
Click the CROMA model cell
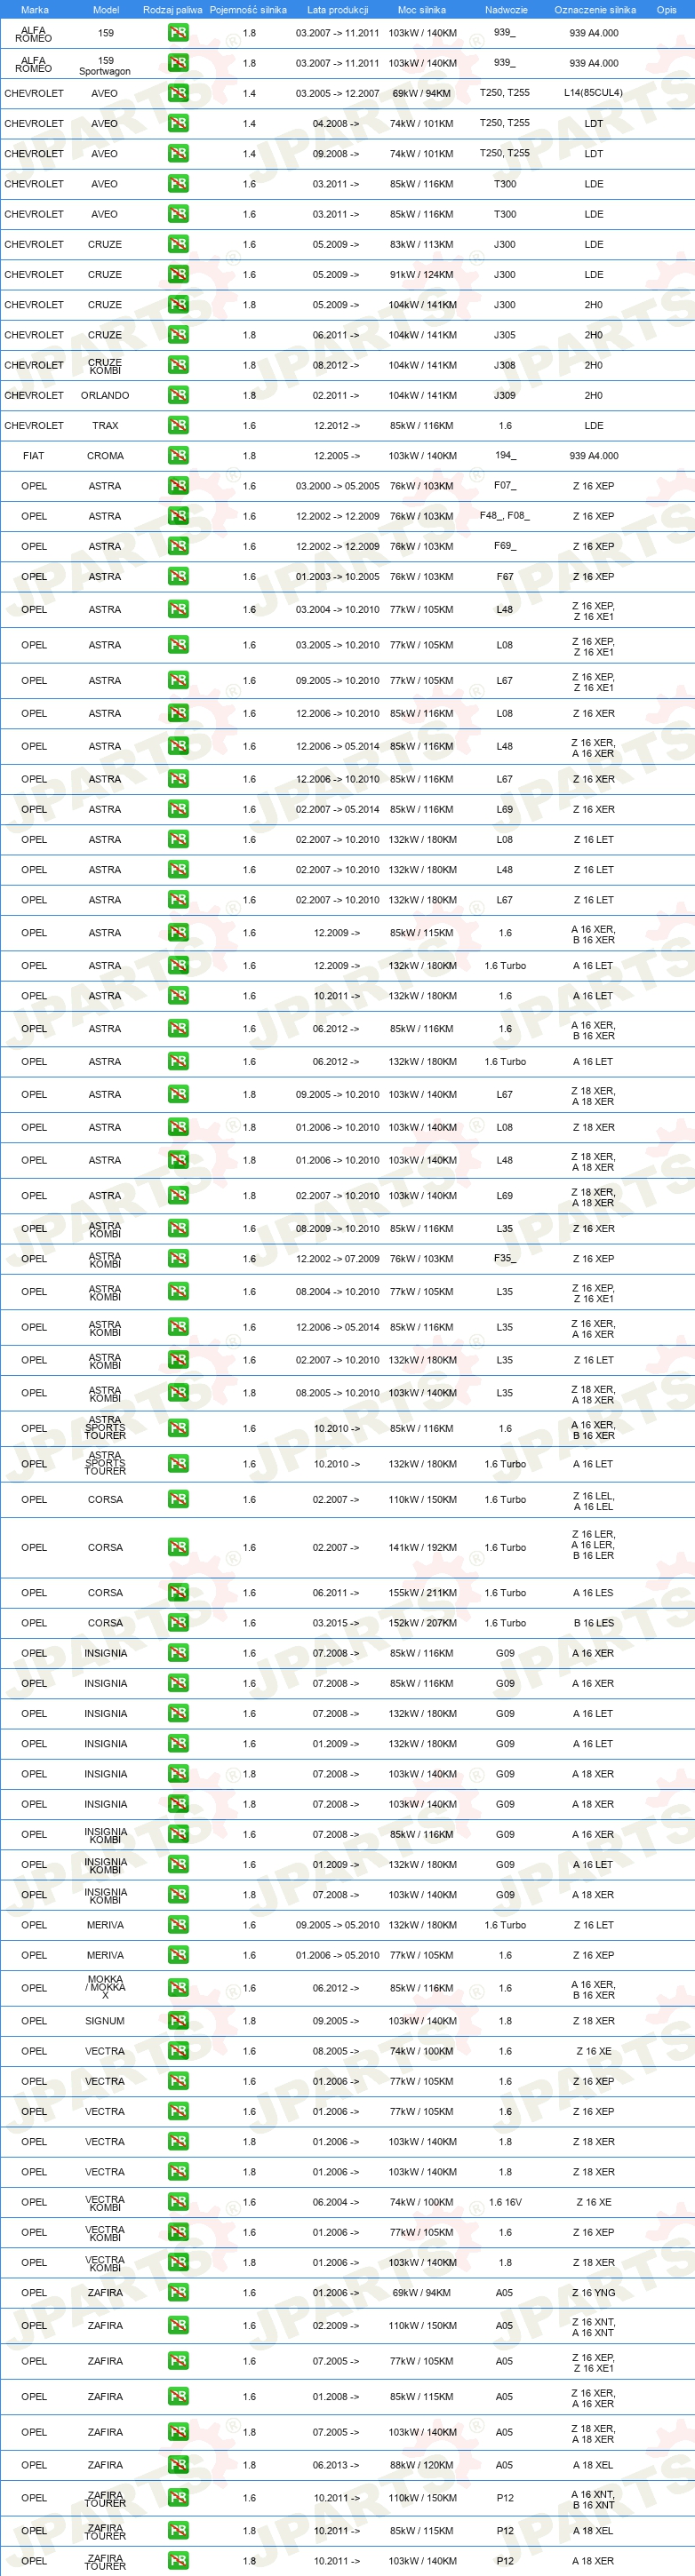click(105, 455)
